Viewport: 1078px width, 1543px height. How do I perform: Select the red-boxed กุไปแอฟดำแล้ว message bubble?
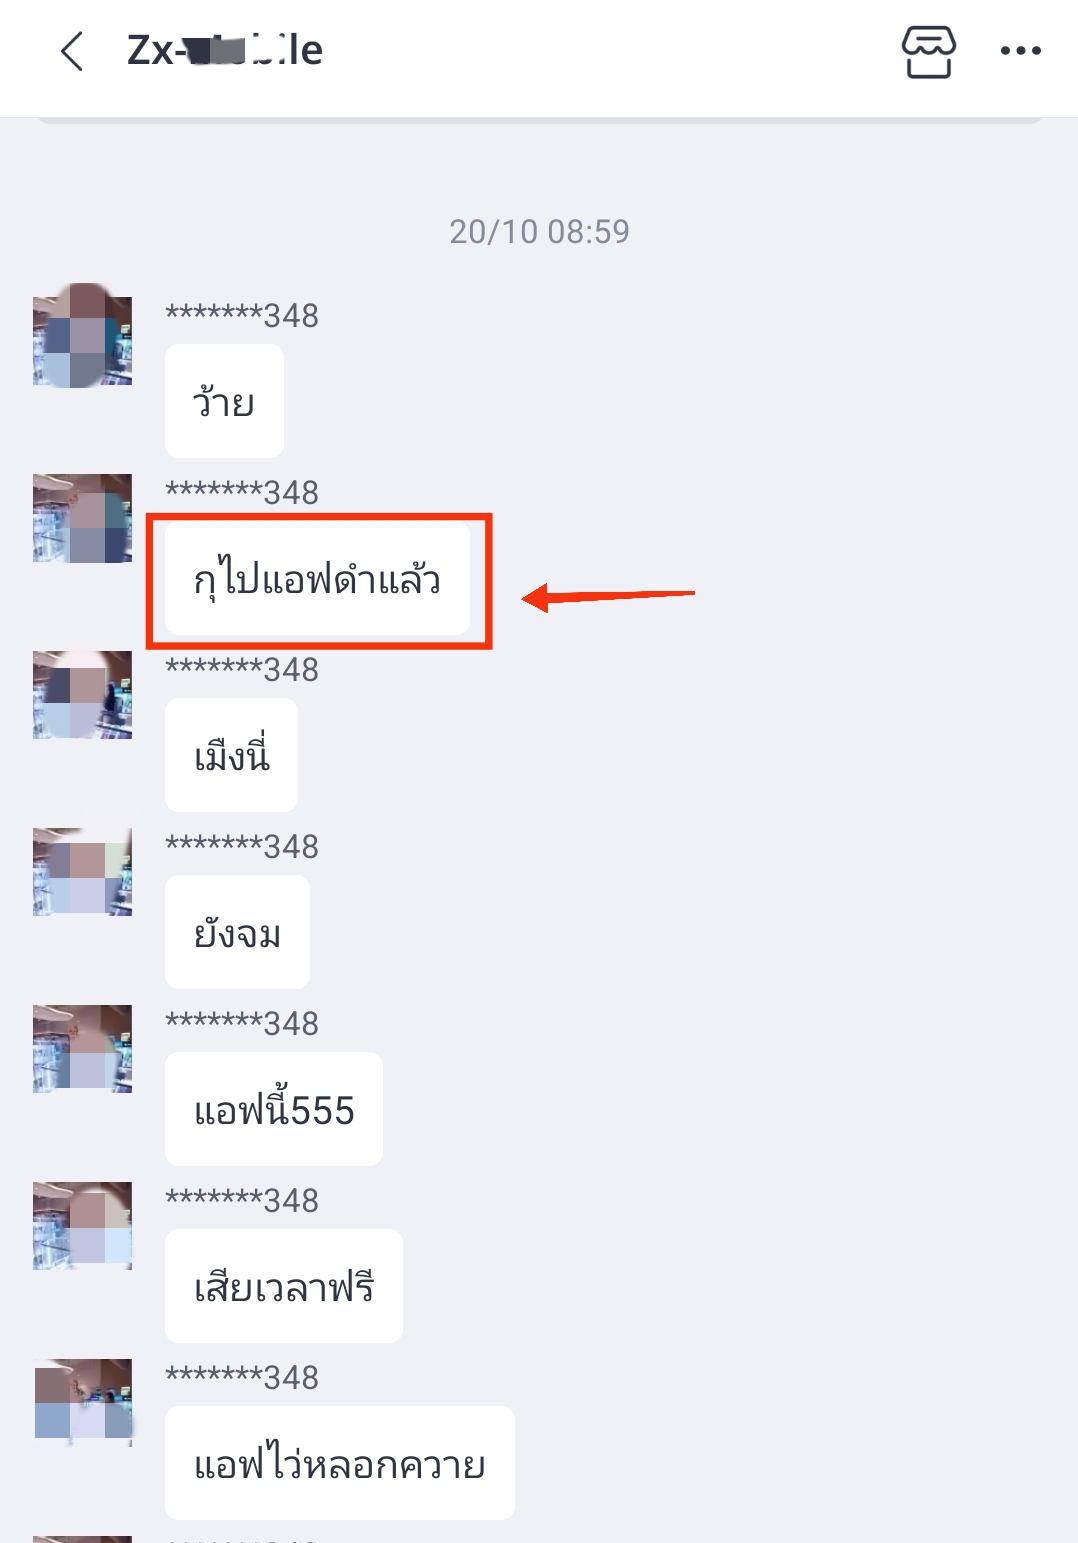tap(317, 578)
